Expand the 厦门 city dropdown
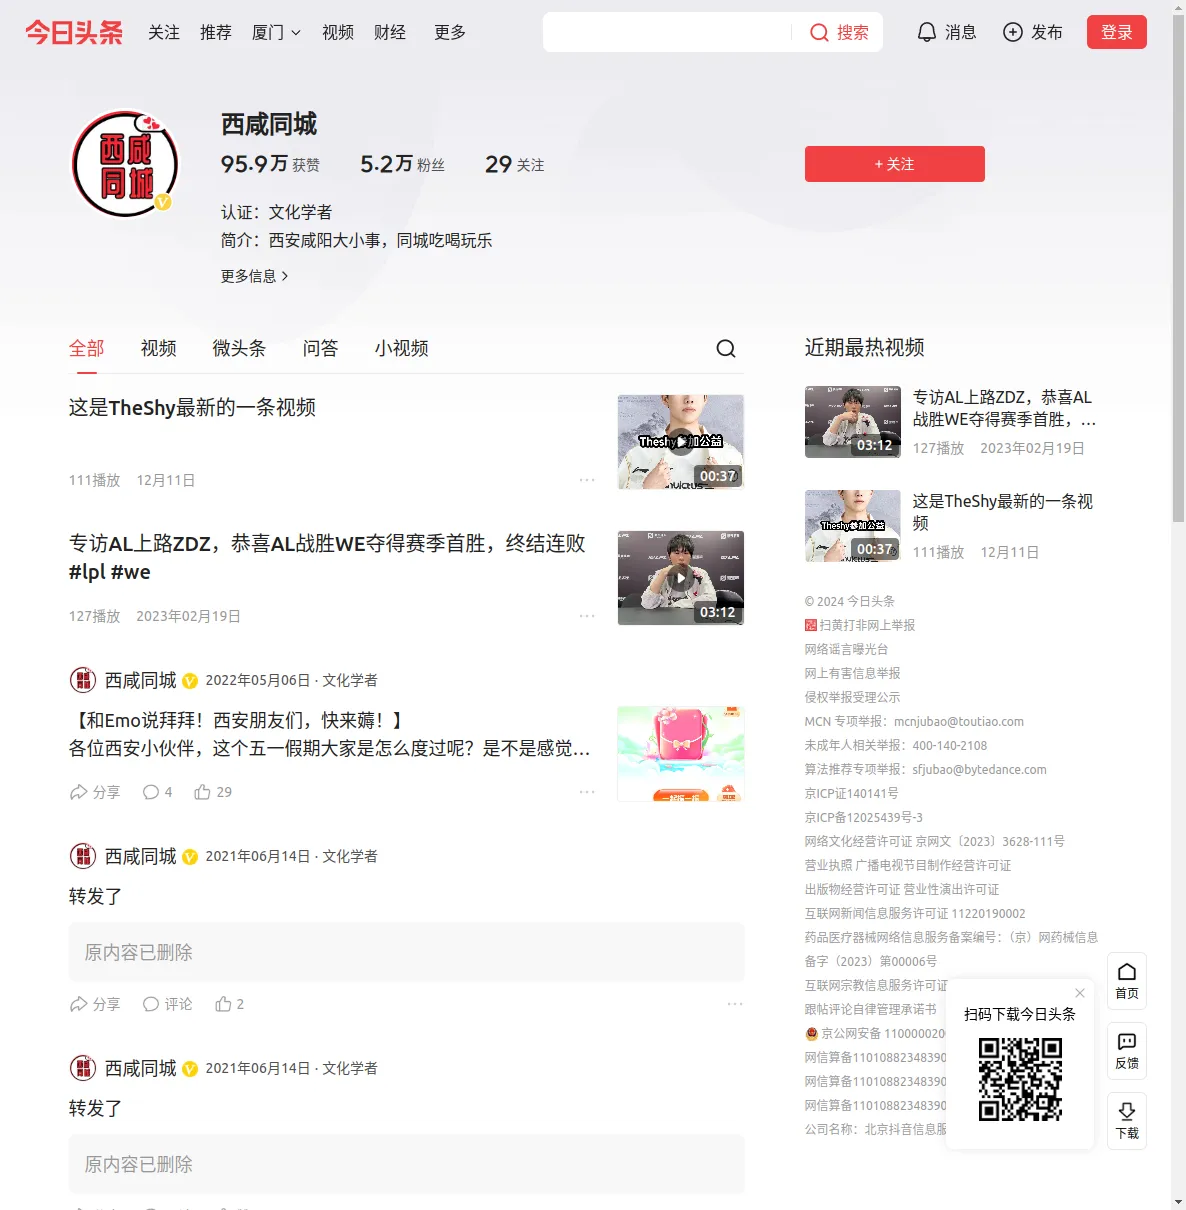Image resolution: width=1186 pixels, height=1210 pixels. [276, 32]
